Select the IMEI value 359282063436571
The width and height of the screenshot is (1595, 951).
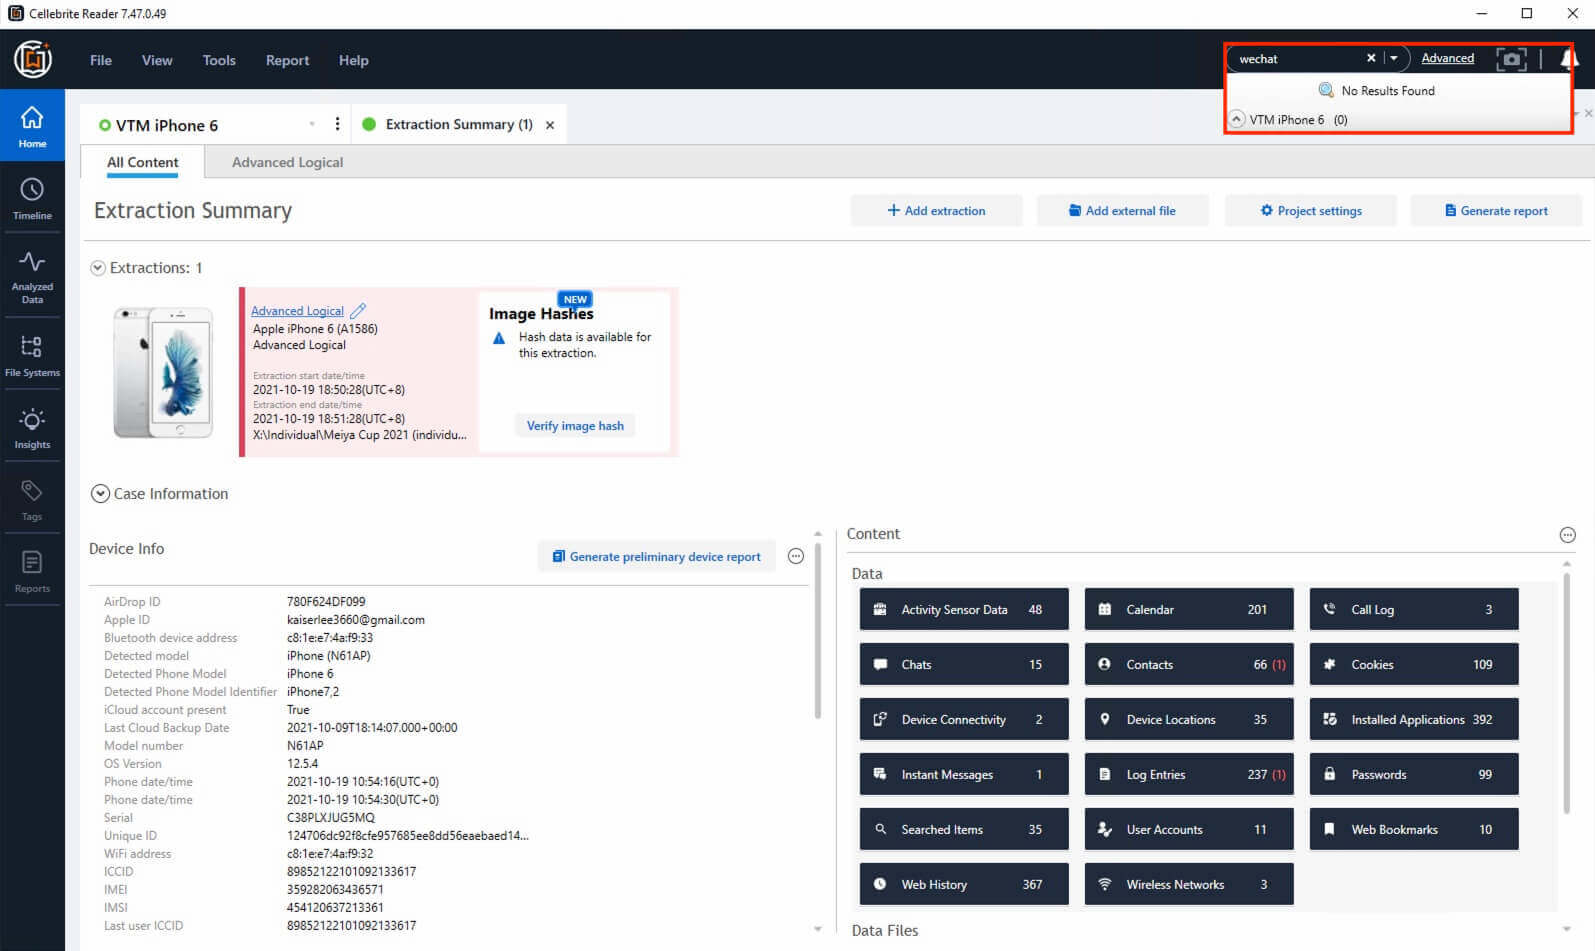pyautogui.click(x=335, y=890)
